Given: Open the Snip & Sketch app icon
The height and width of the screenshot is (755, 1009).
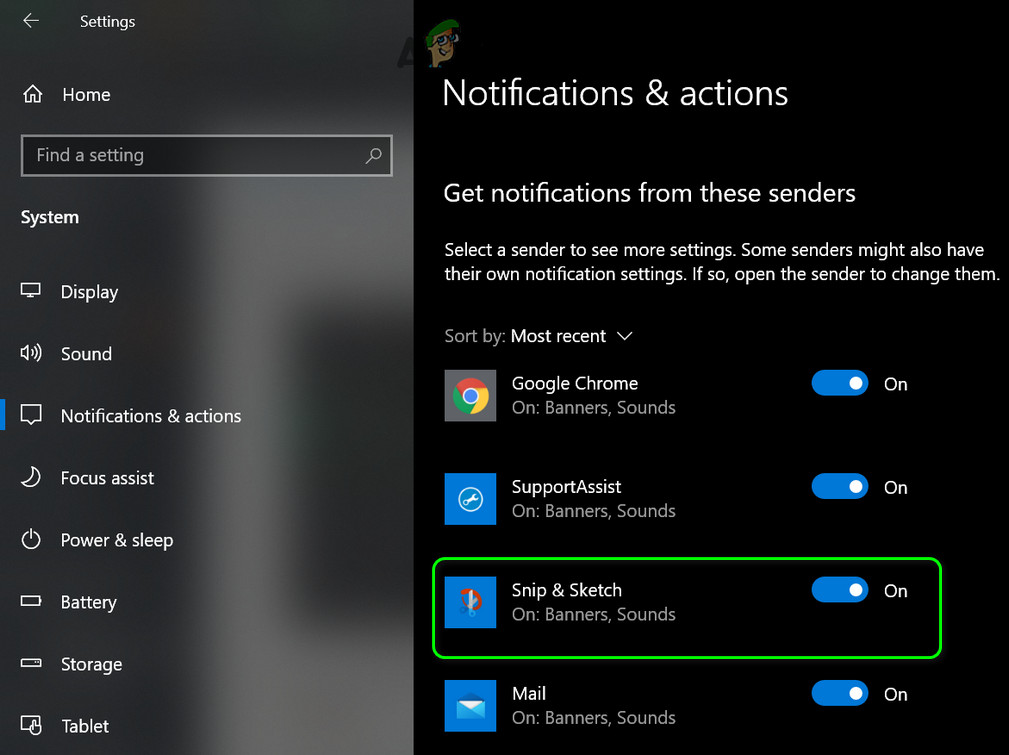Looking at the screenshot, I should [x=470, y=602].
